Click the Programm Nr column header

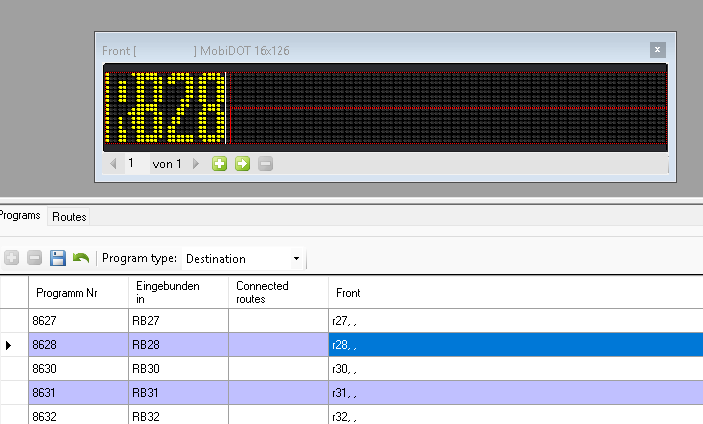point(78,292)
